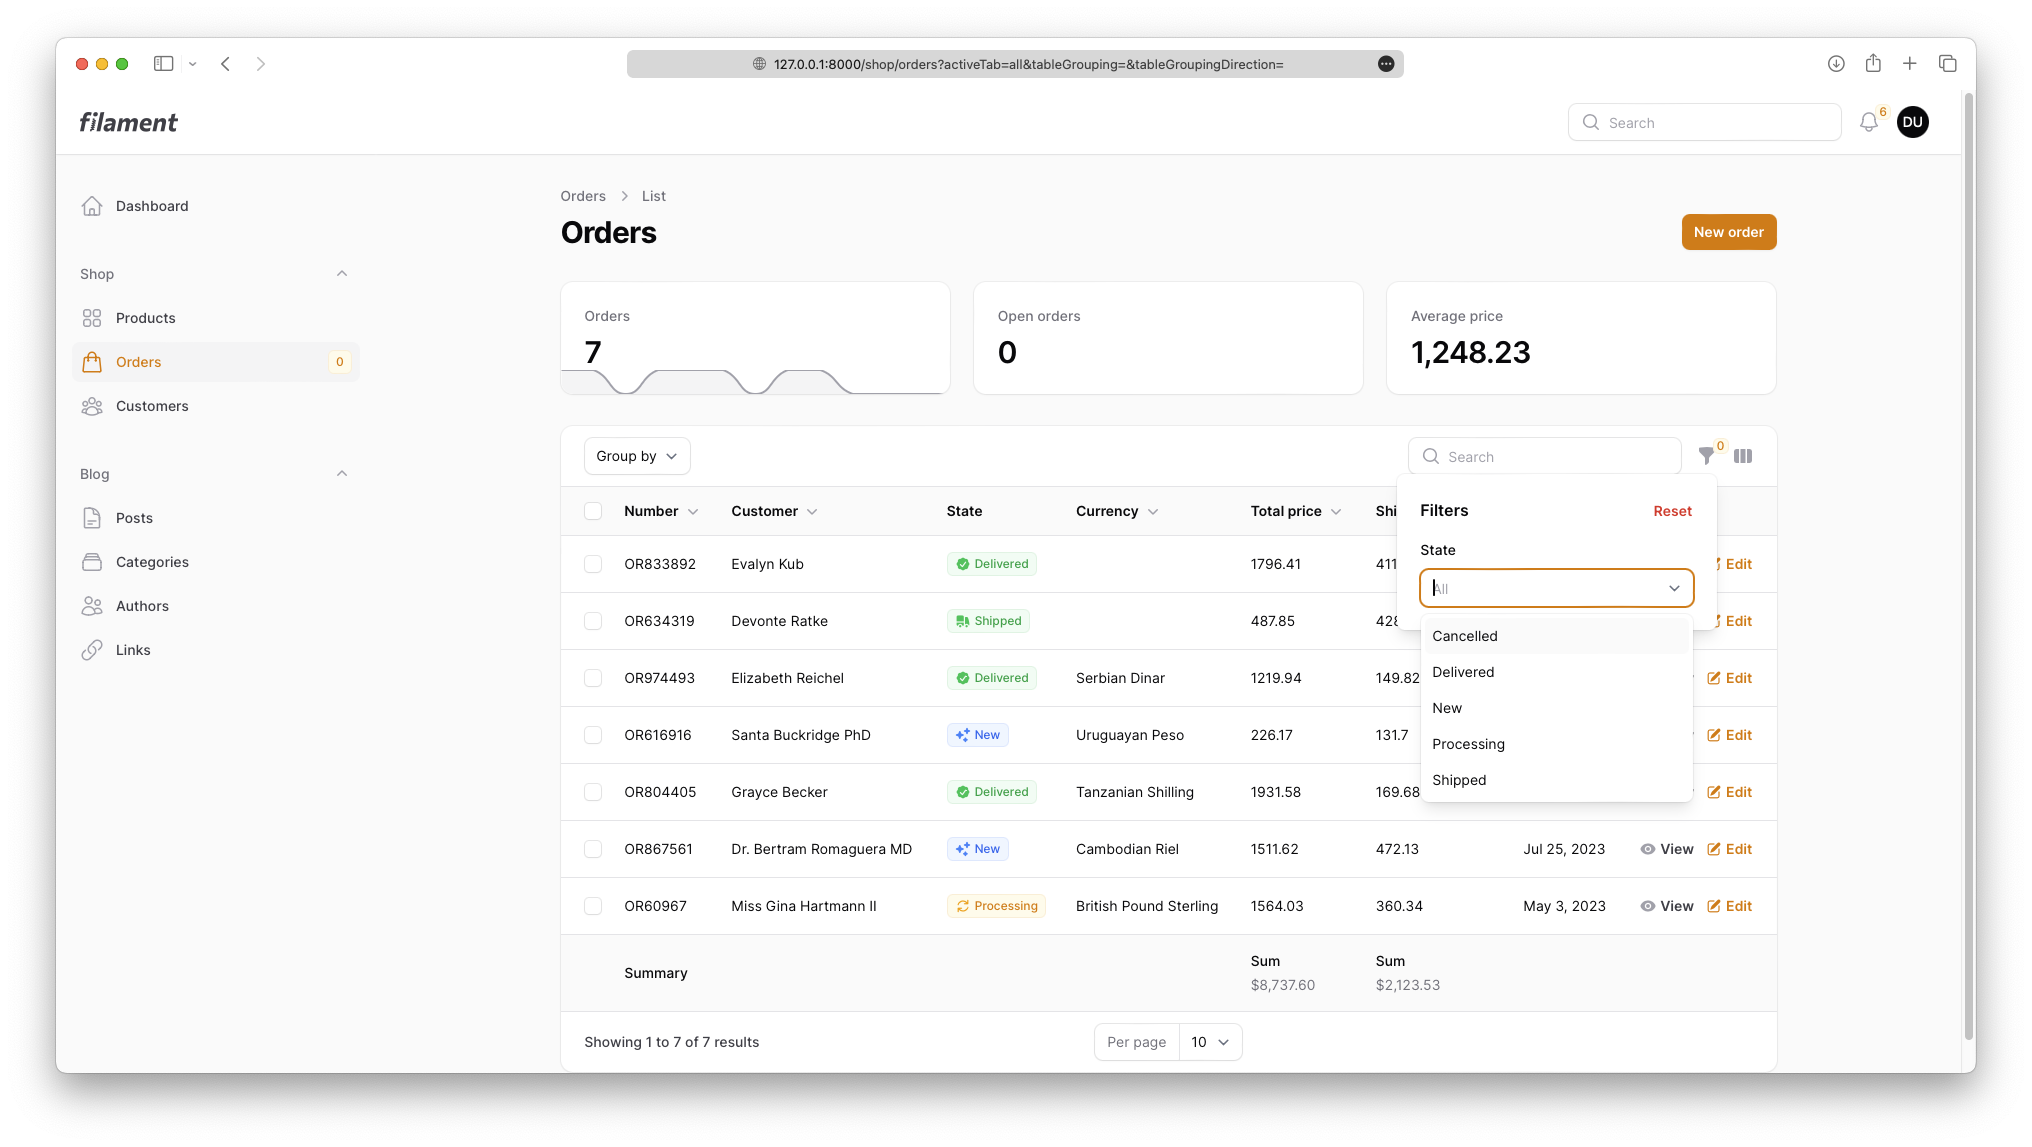Click the table Search input field

pyautogui.click(x=1556, y=457)
